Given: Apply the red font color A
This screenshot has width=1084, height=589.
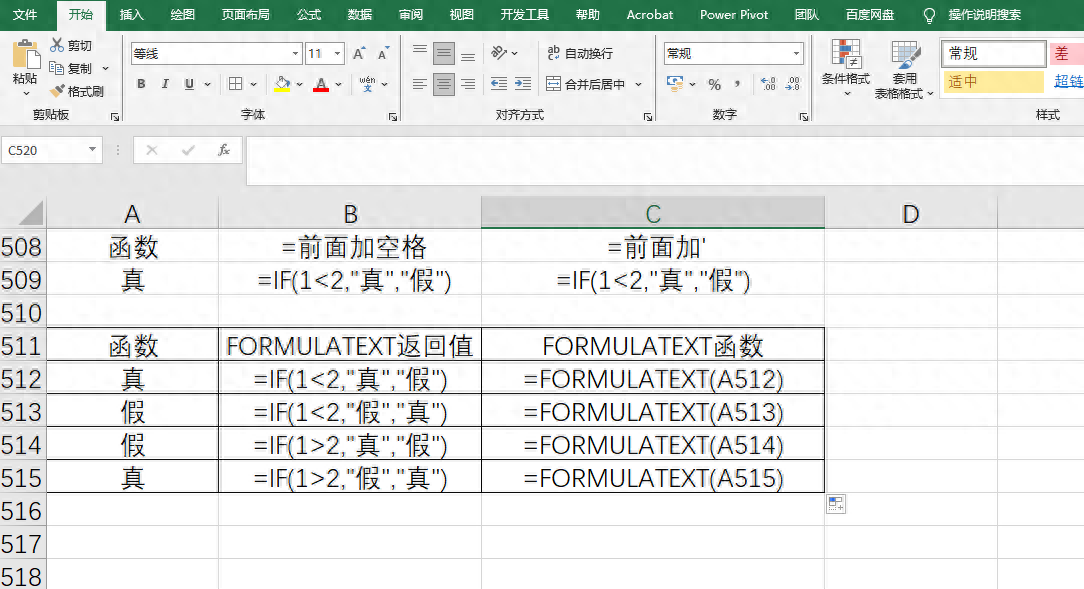Looking at the screenshot, I should pyautogui.click(x=321, y=84).
